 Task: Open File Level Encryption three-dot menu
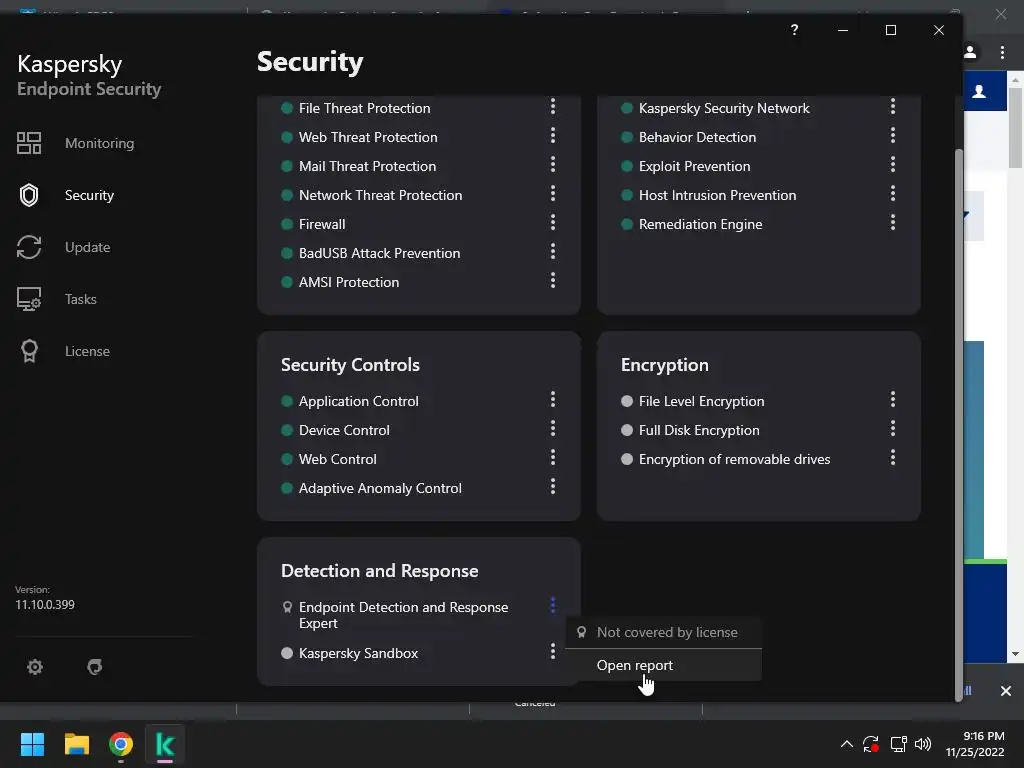pyautogui.click(x=893, y=399)
